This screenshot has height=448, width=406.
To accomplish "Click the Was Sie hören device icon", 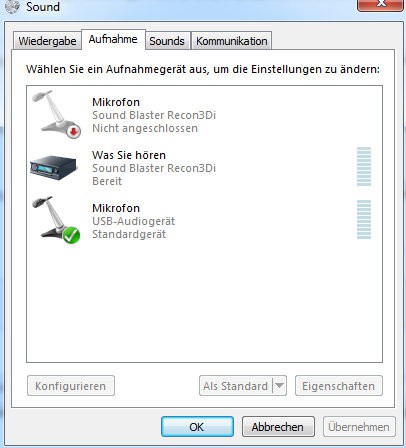I will point(54,168).
